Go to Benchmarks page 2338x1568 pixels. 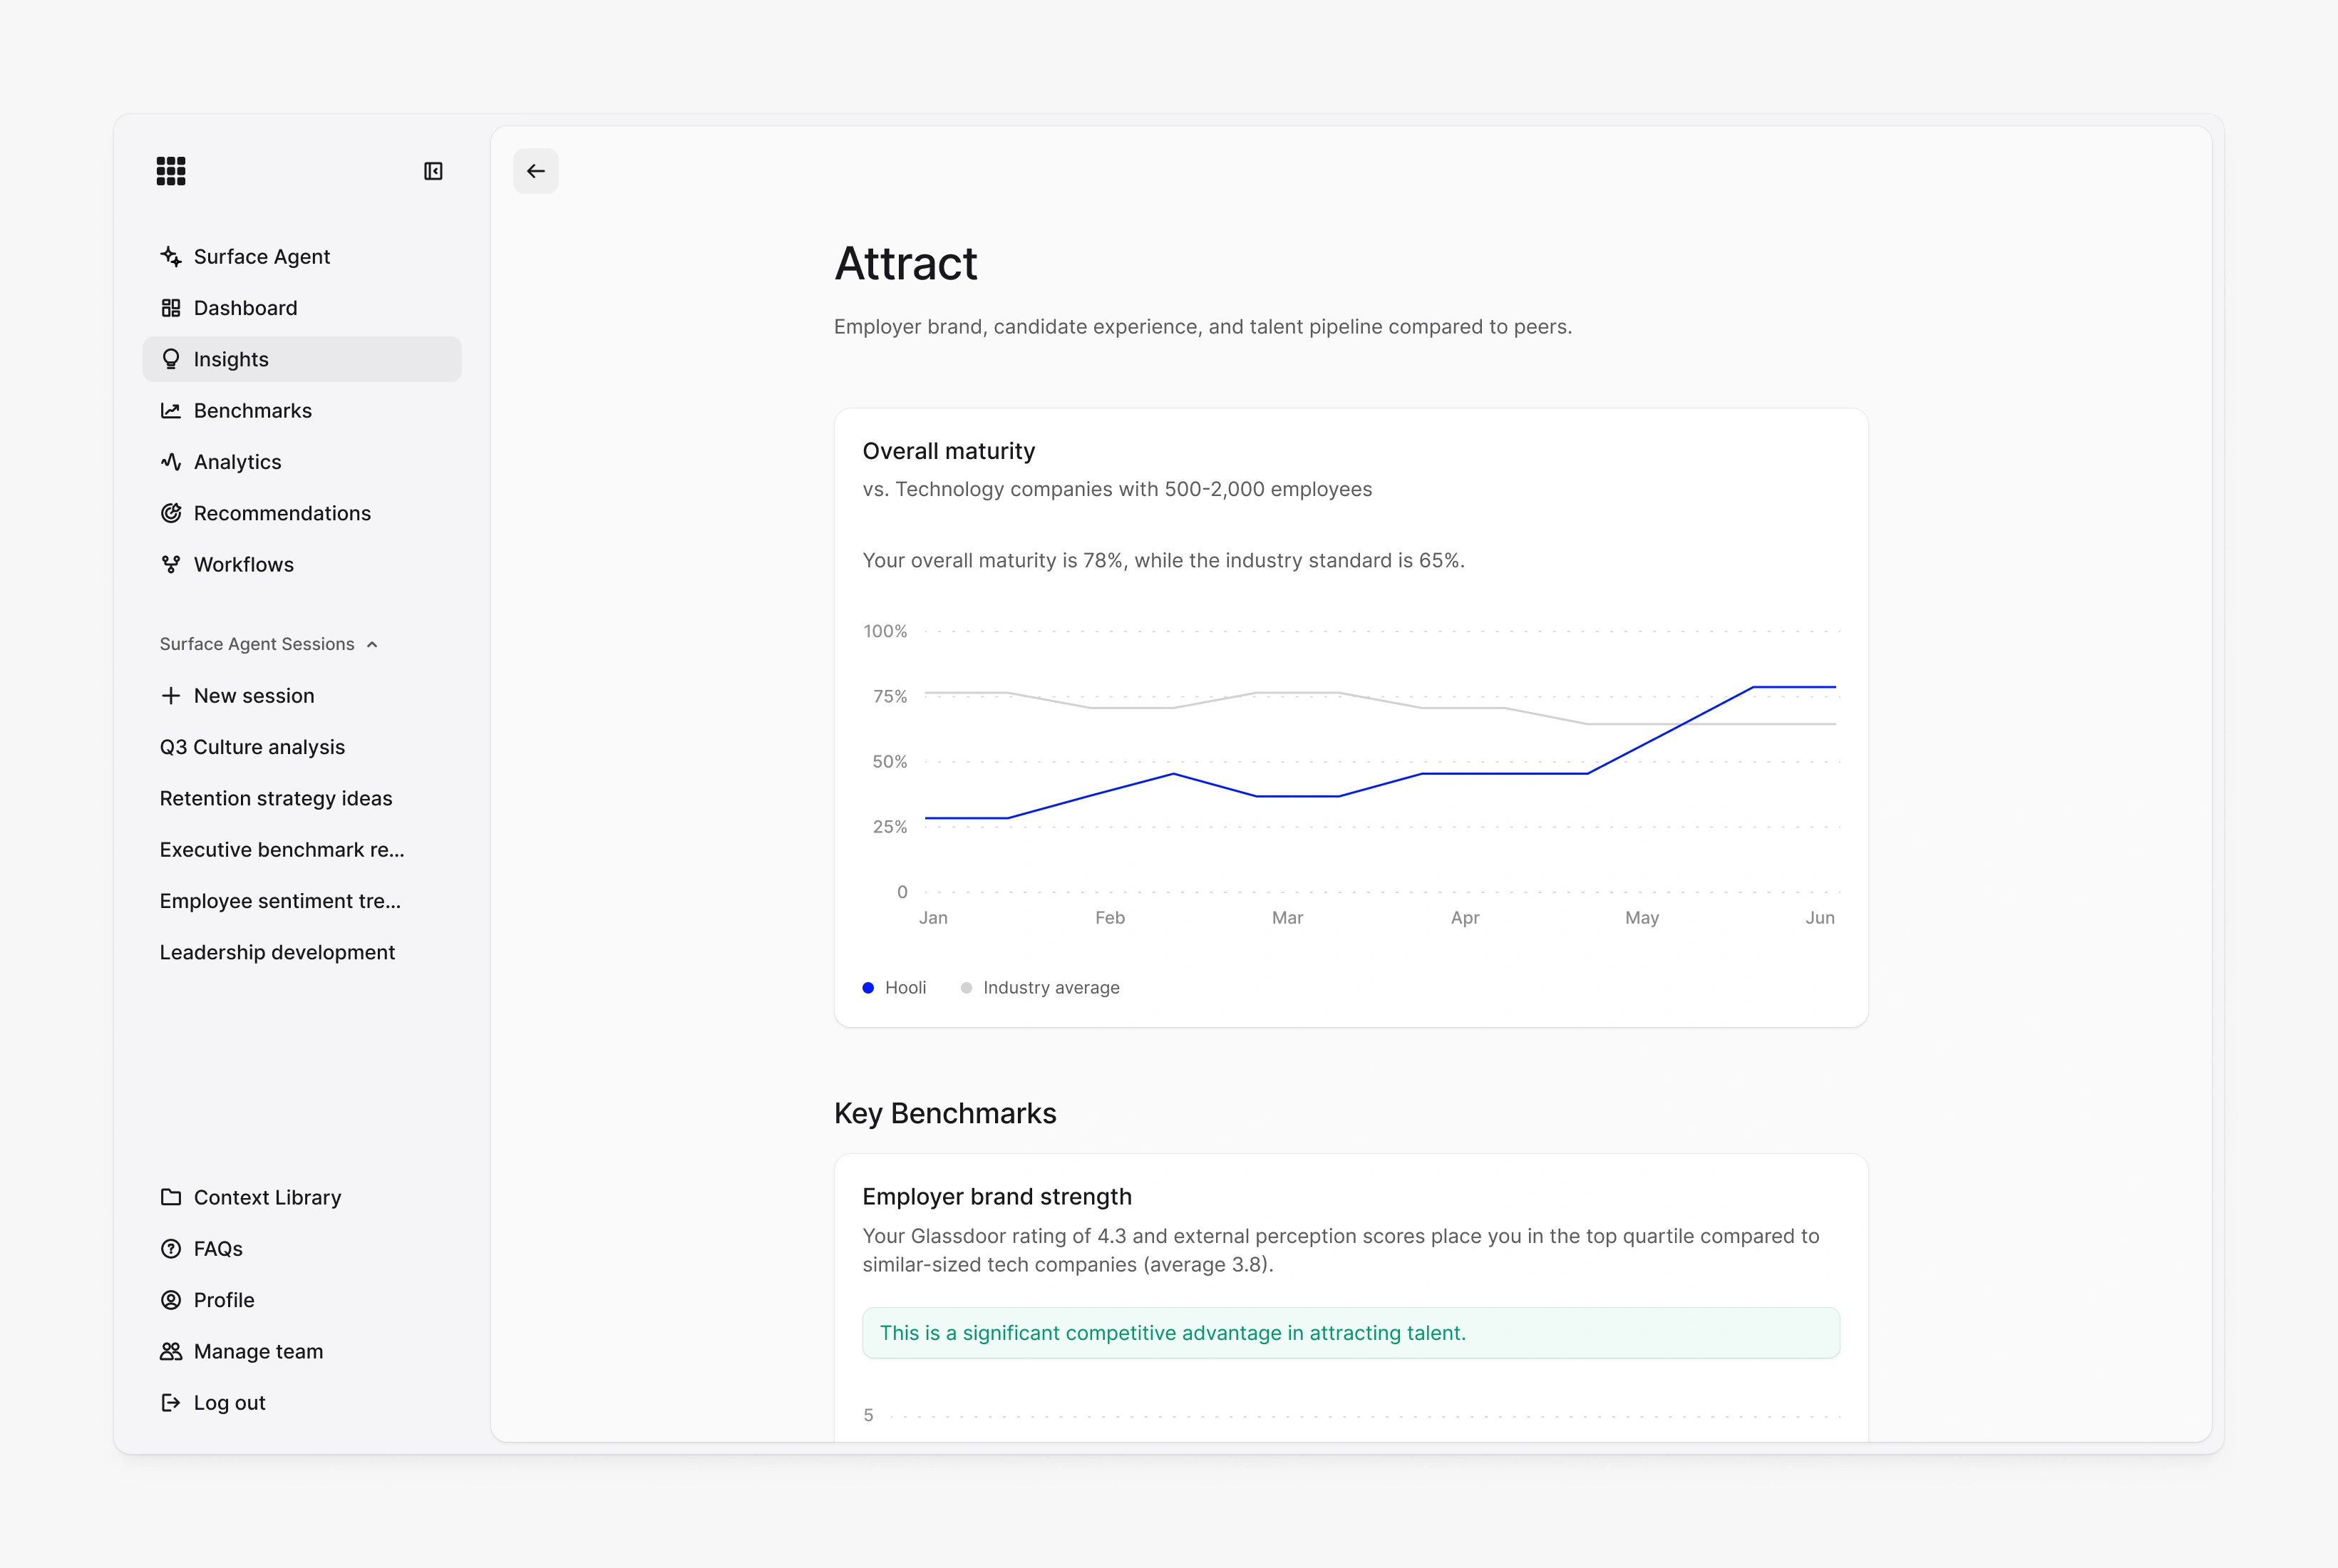point(302,411)
